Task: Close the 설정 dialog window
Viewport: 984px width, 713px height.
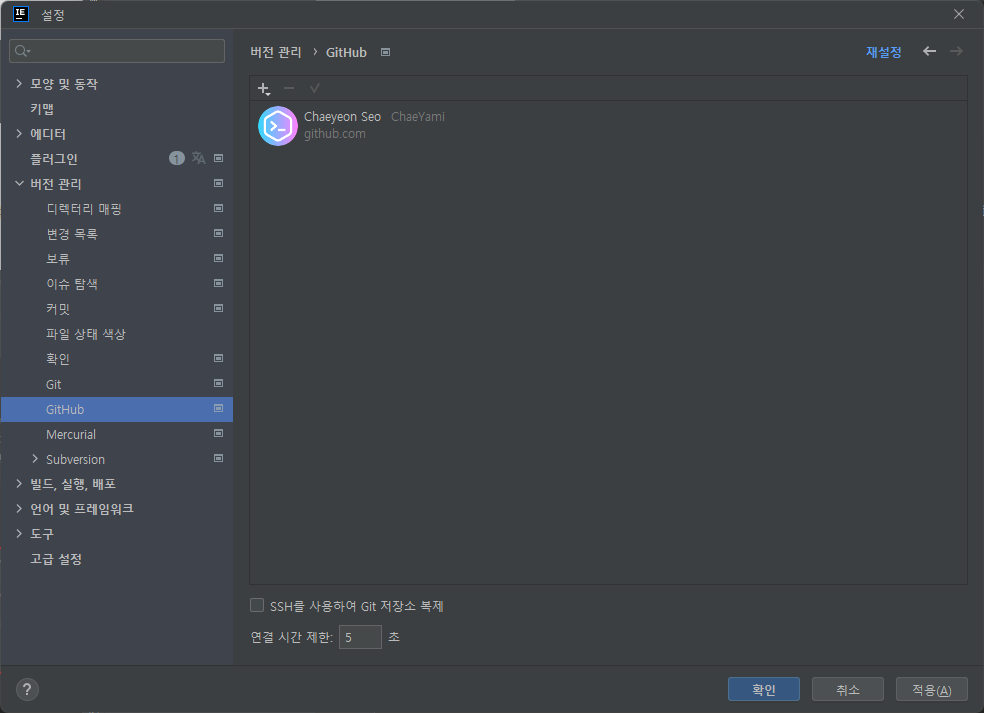Action: 959,14
